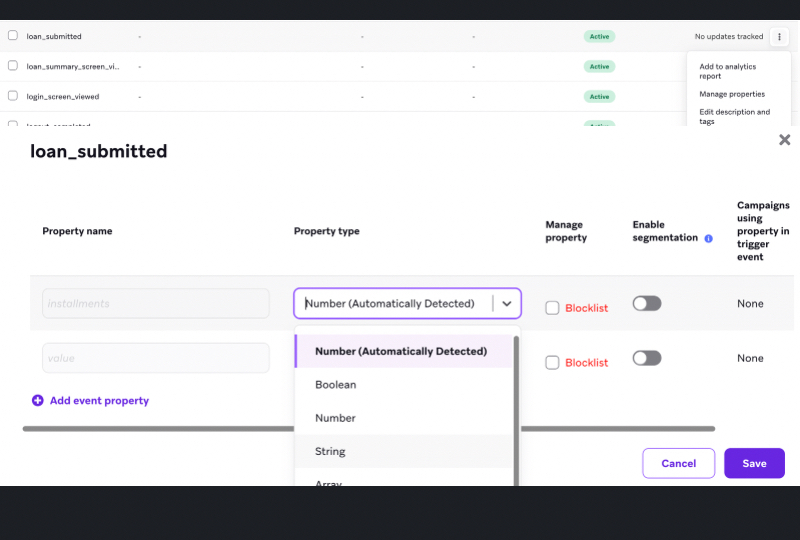Enable segmentation toggle for installments

click(x=647, y=303)
